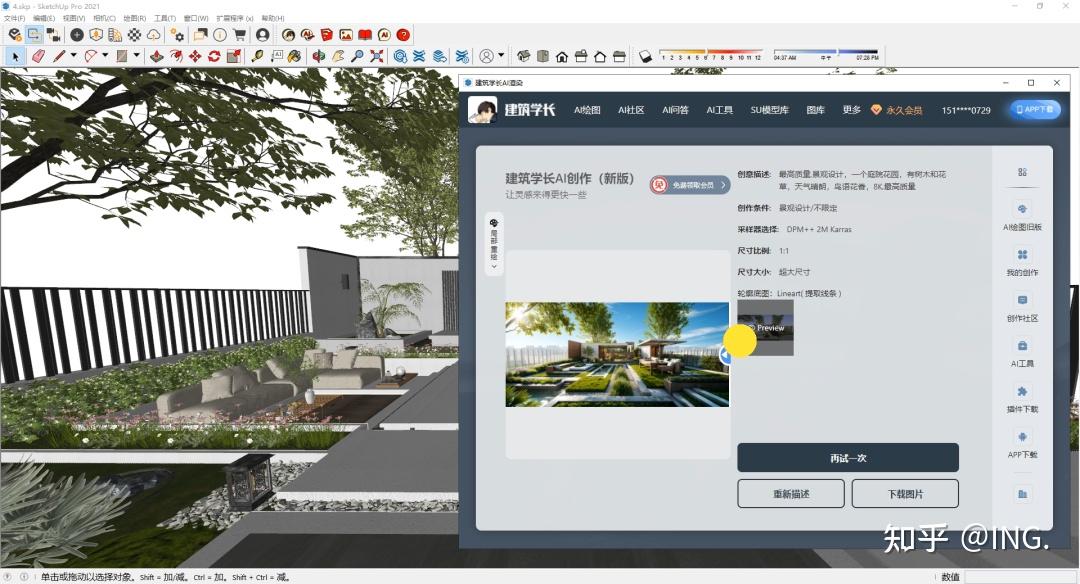Open the 更多 dropdown in plugin navbar
1080x584 pixels.
click(851, 110)
